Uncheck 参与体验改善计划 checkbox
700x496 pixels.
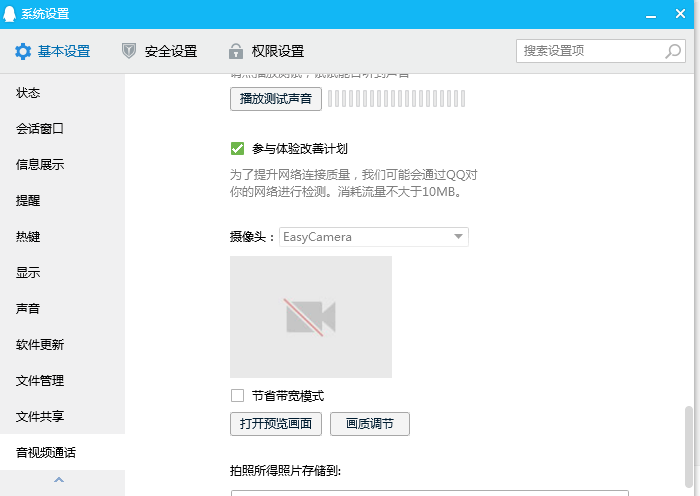pyautogui.click(x=238, y=148)
